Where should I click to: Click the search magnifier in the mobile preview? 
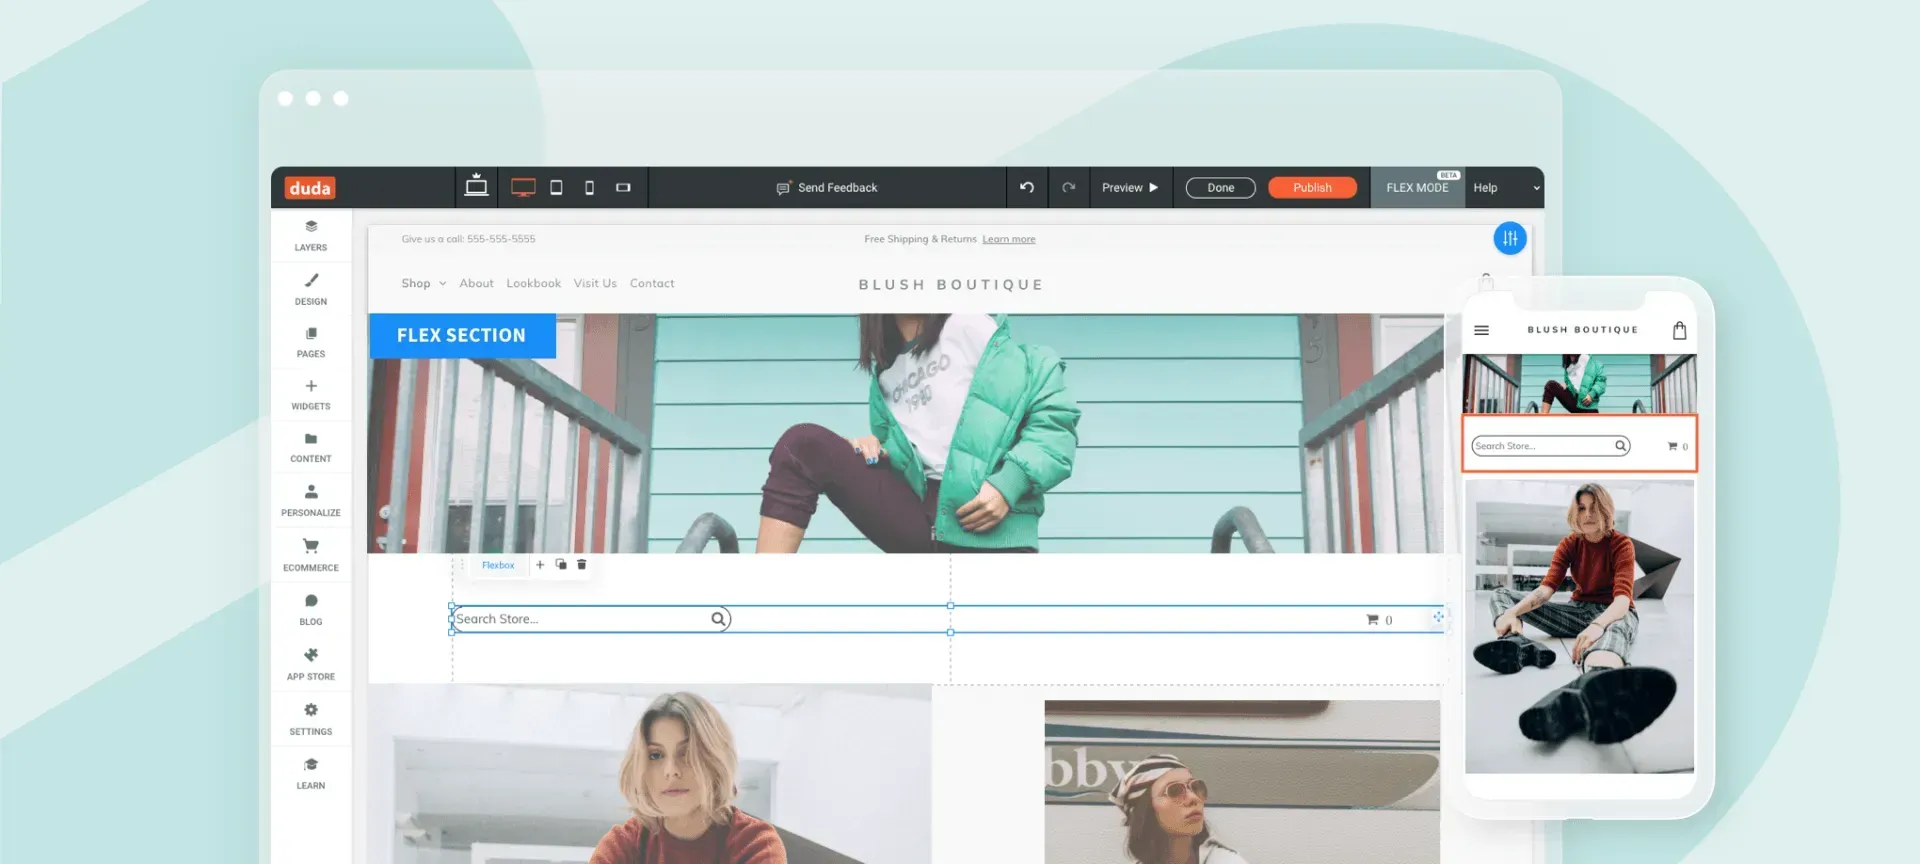[x=1620, y=446]
